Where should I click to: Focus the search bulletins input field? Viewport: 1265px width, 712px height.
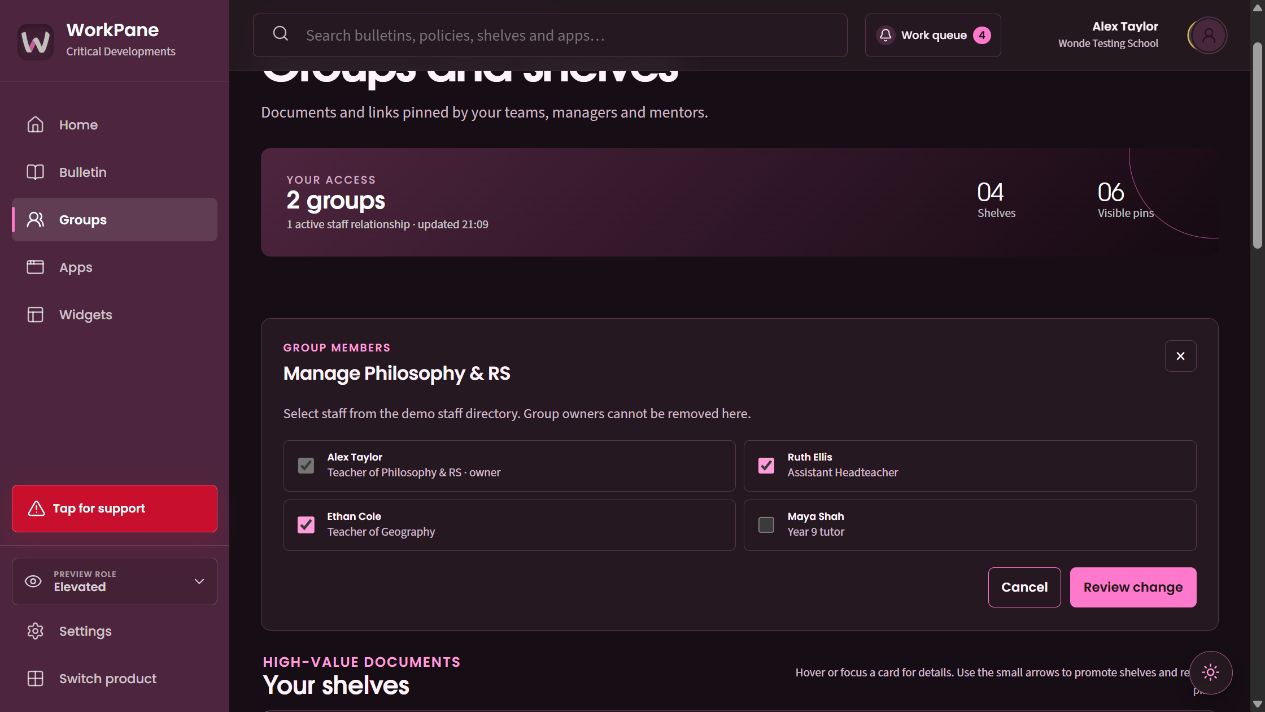[550, 35]
